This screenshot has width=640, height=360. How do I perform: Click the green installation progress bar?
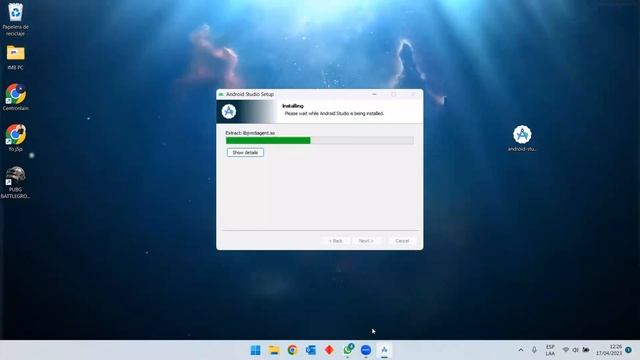click(320, 140)
